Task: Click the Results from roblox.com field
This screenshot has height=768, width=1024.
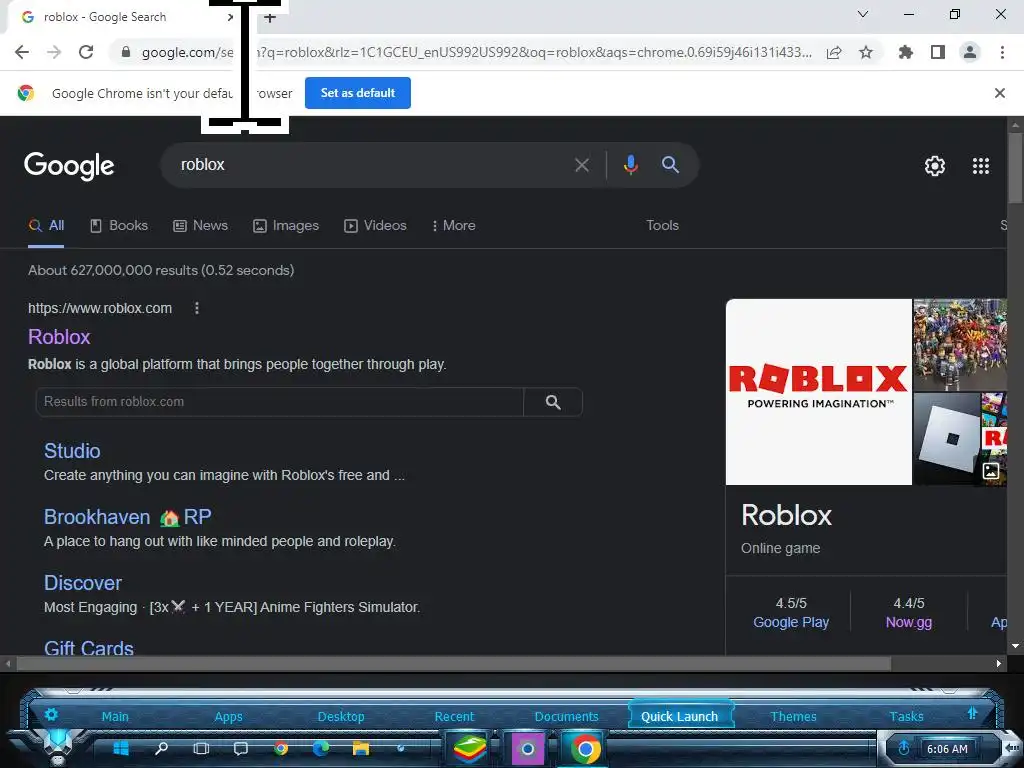Action: (280, 402)
